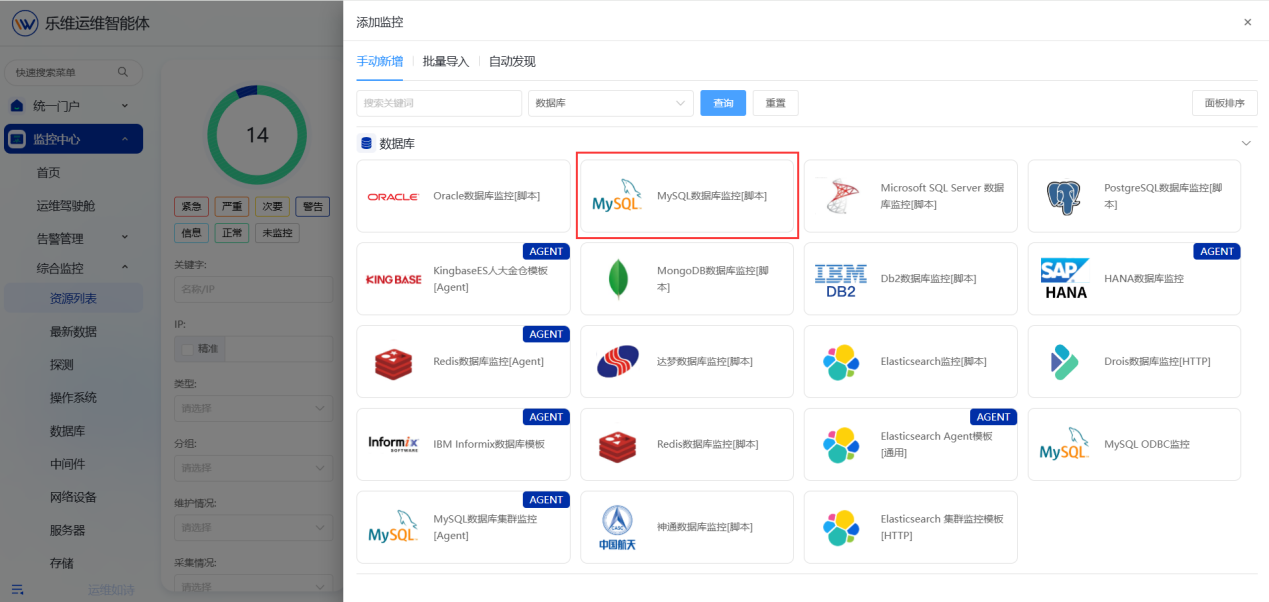
Task: Open 首页 in the sidebar
Action: [48, 172]
